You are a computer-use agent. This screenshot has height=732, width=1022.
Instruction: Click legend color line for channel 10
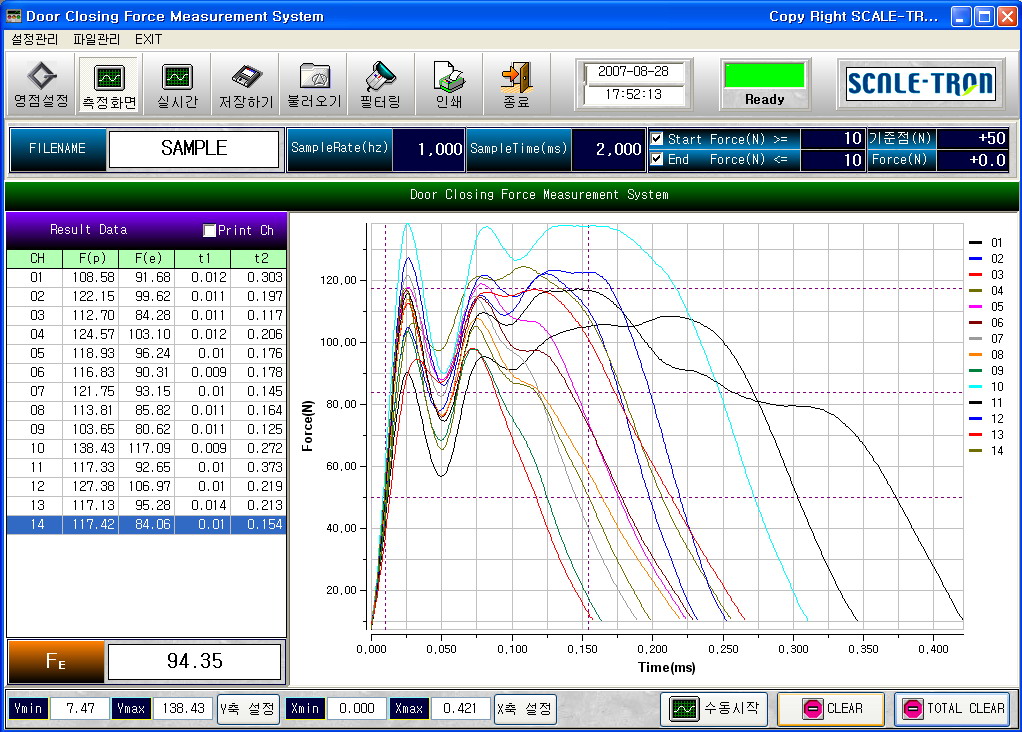pyautogui.click(x=975, y=387)
